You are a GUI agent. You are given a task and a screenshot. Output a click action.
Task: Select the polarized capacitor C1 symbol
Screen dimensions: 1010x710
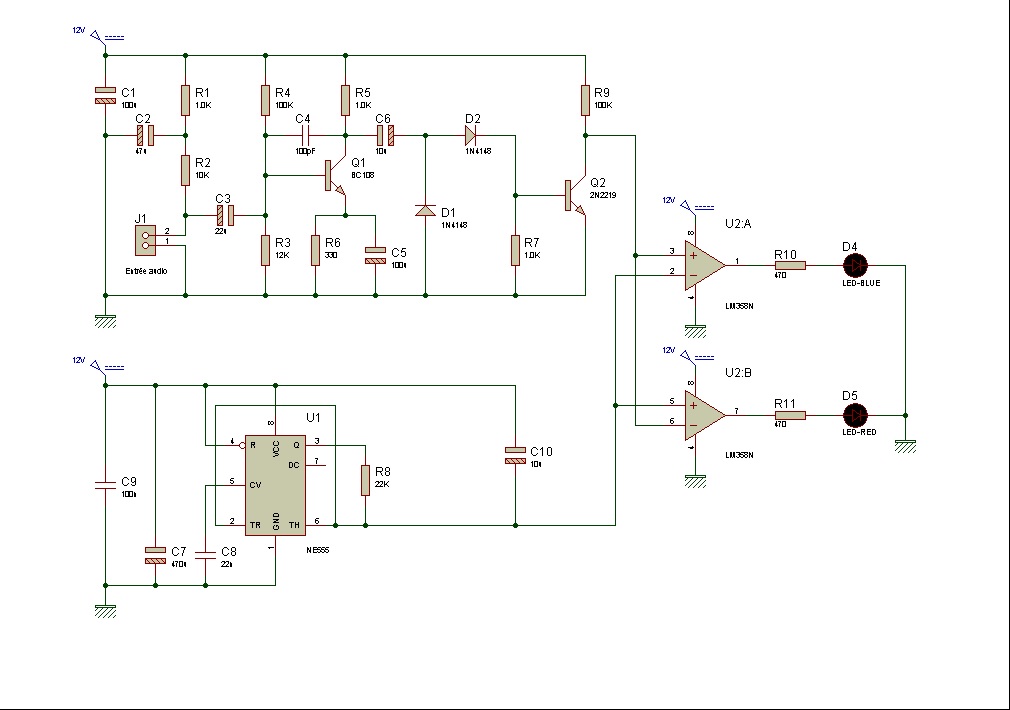106,95
